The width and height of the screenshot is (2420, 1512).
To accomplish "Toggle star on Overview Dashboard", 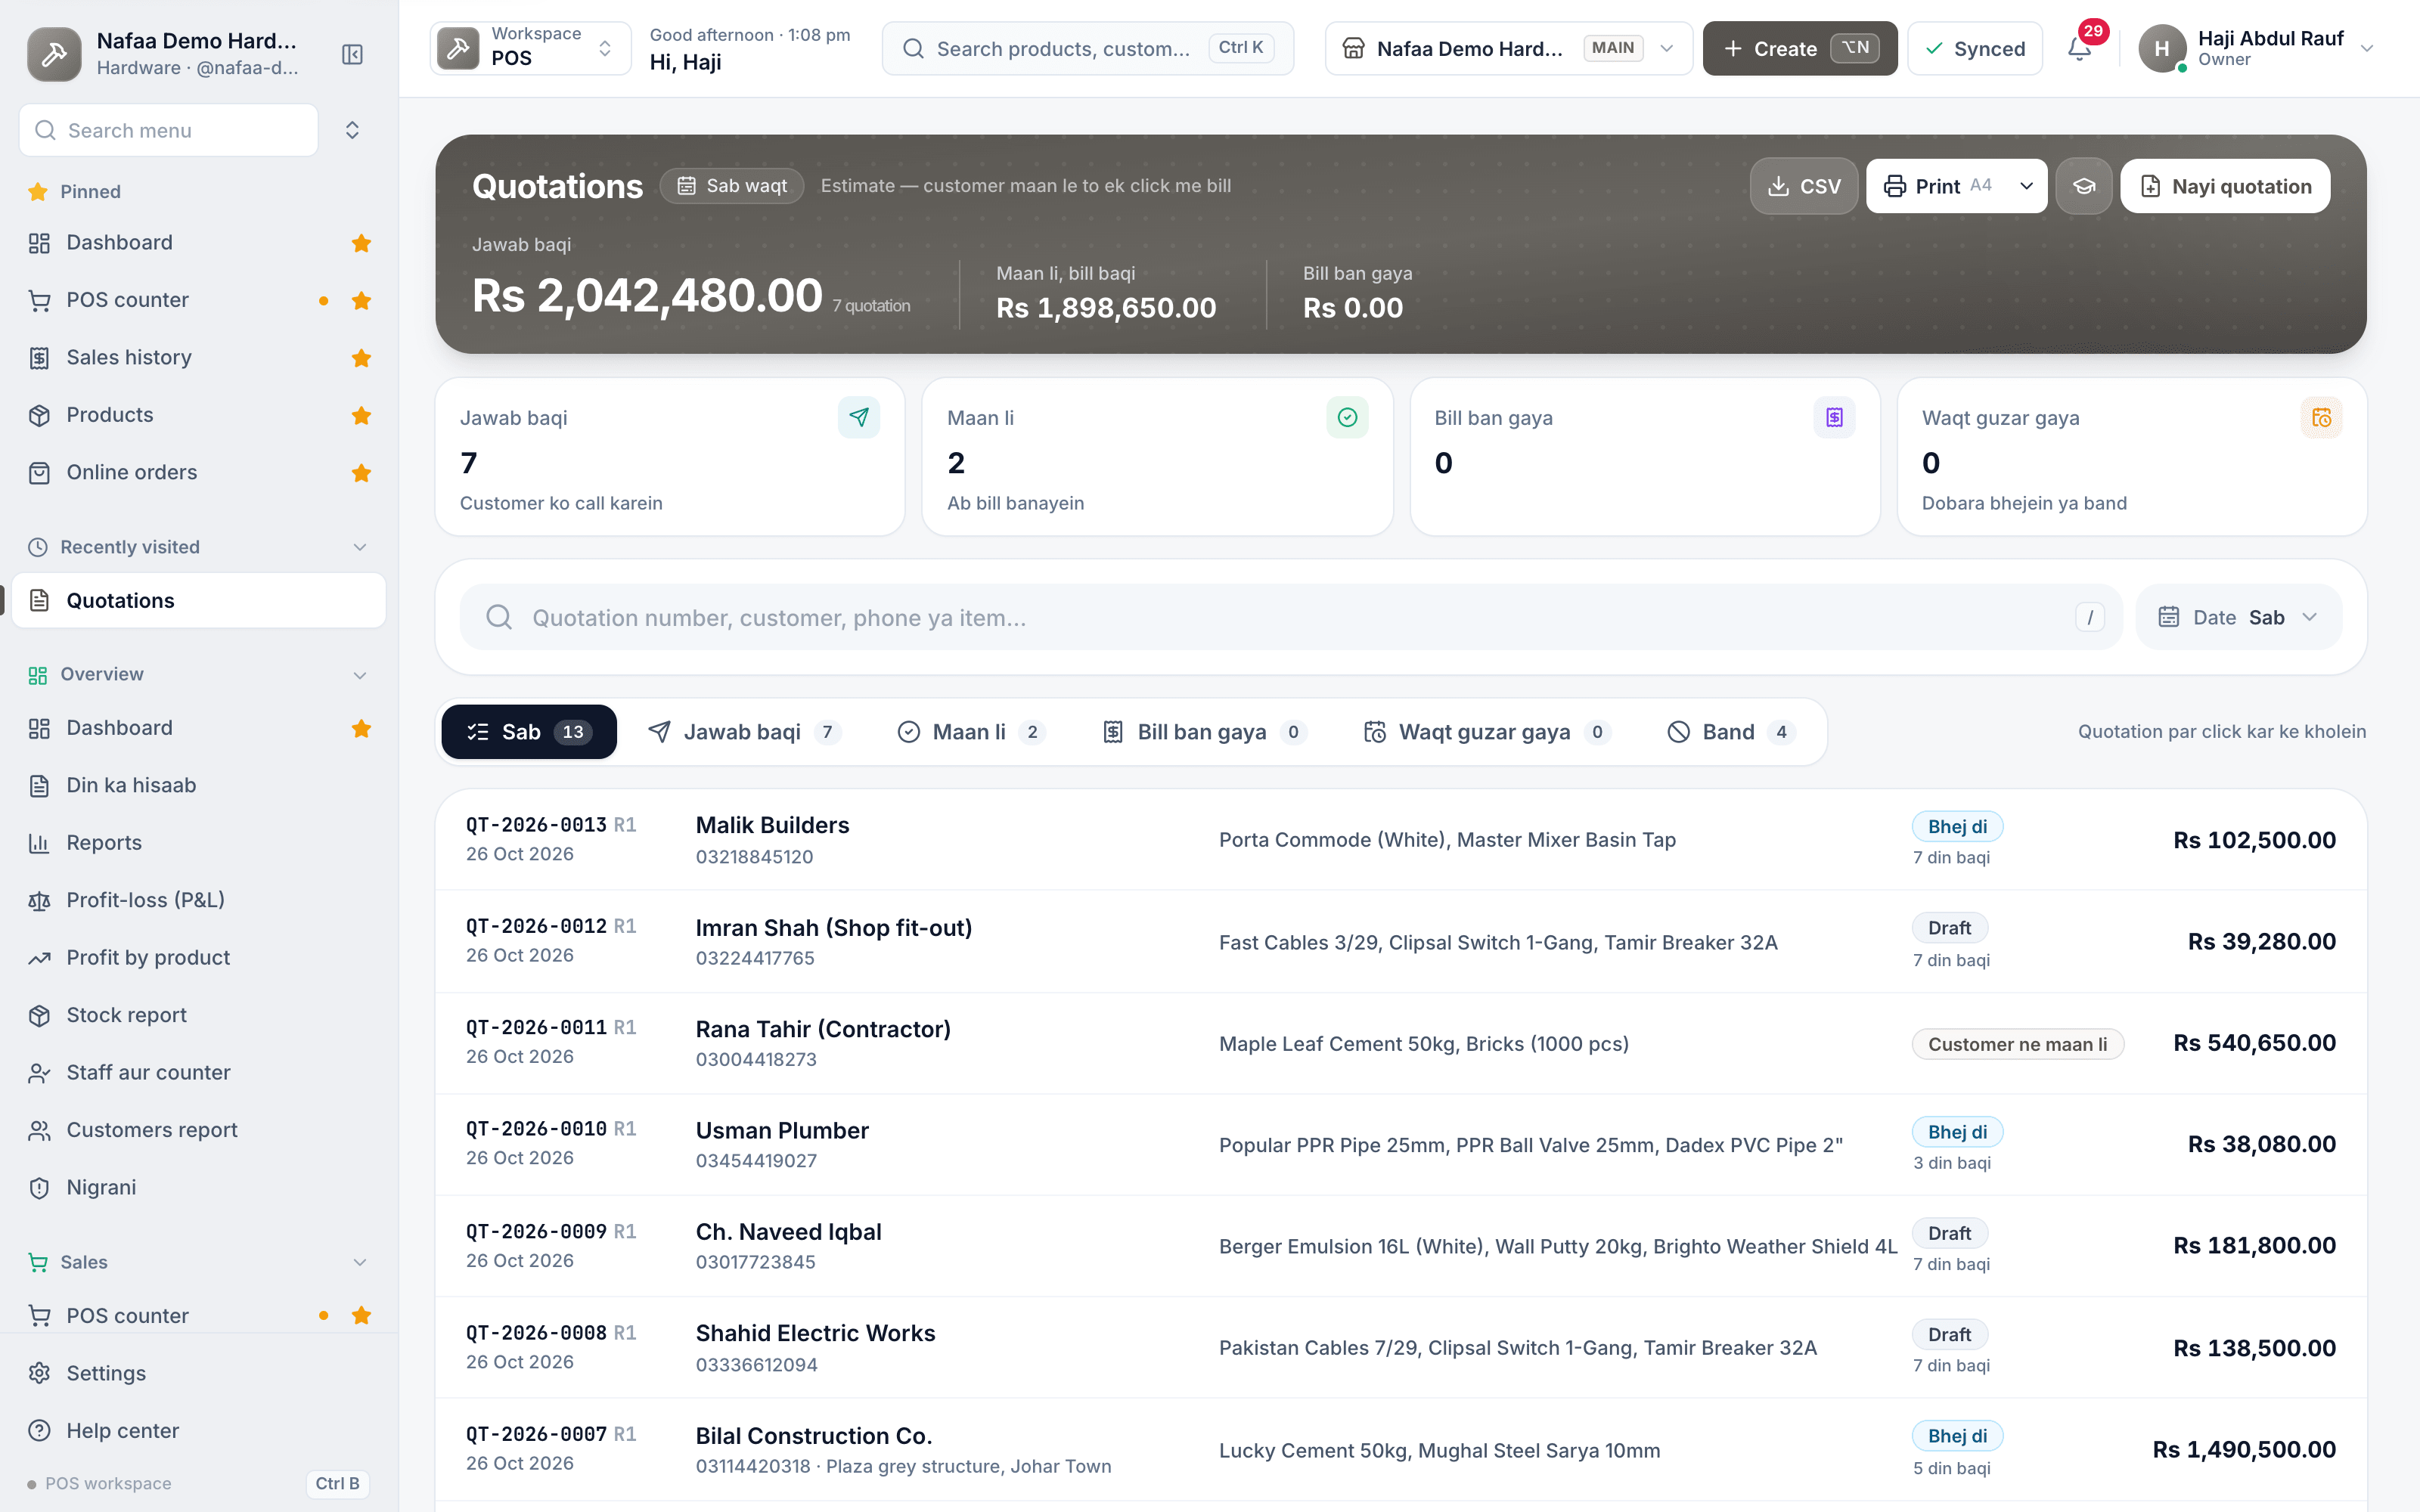I will pyautogui.click(x=361, y=729).
